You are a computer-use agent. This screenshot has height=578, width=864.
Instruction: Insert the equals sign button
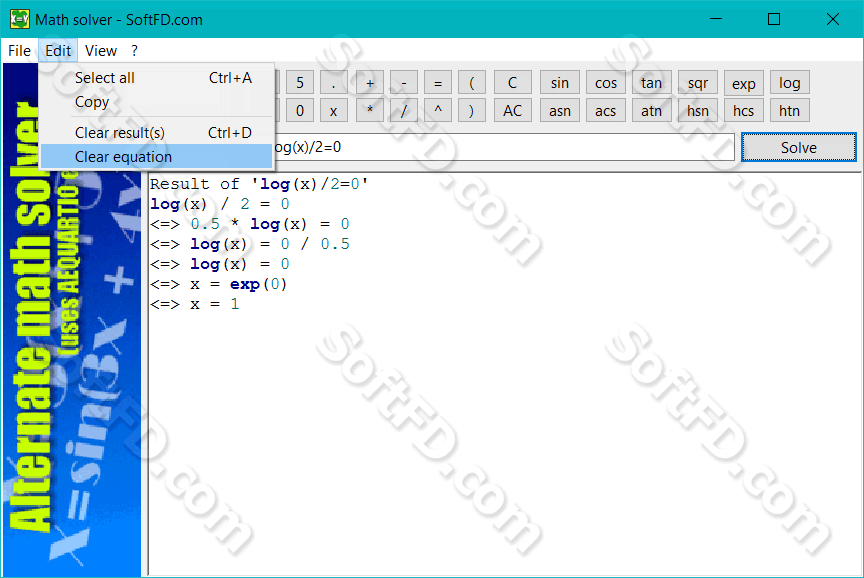point(438,83)
